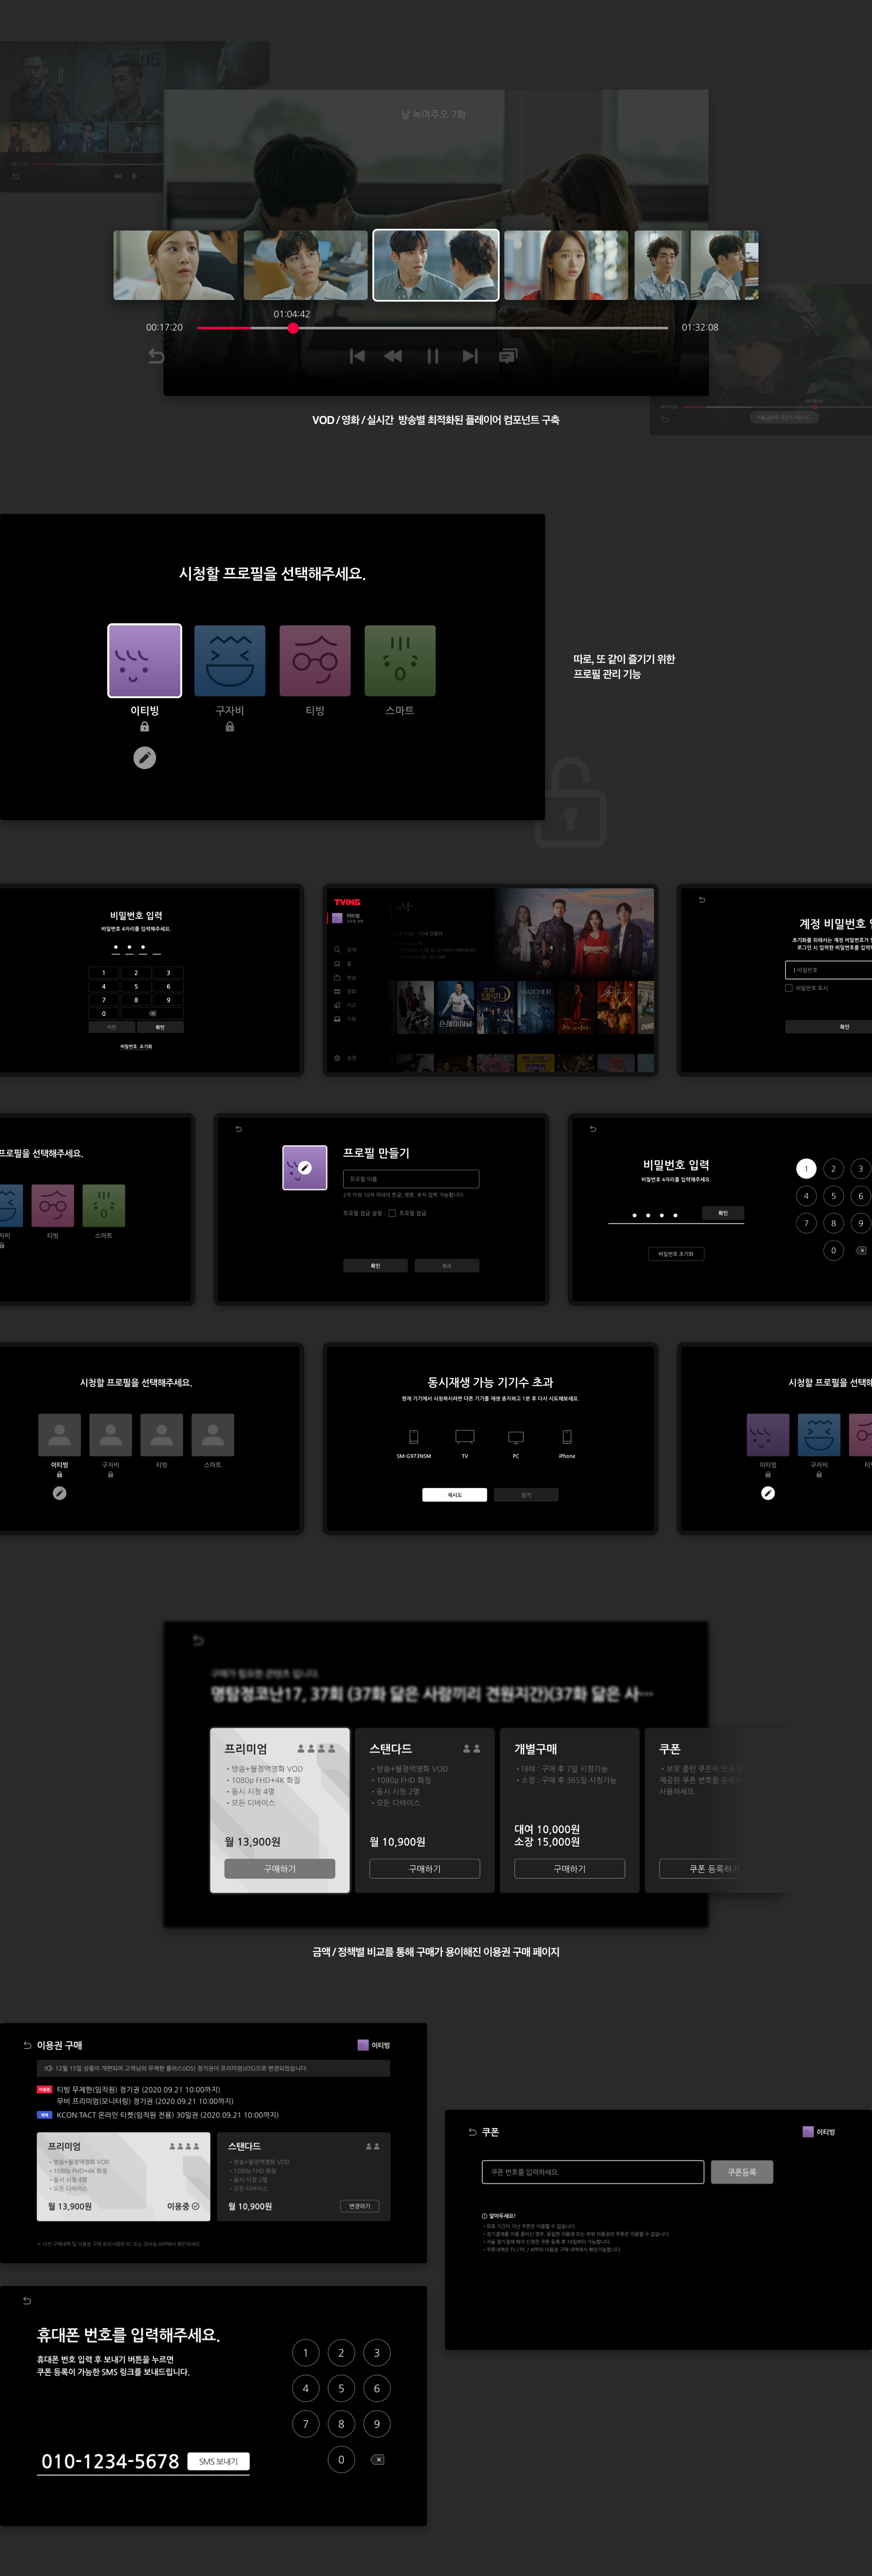Viewport: 872px width, 2576px height.
Task: Click the 쿠폰등록 button
Action: coord(742,2172)
